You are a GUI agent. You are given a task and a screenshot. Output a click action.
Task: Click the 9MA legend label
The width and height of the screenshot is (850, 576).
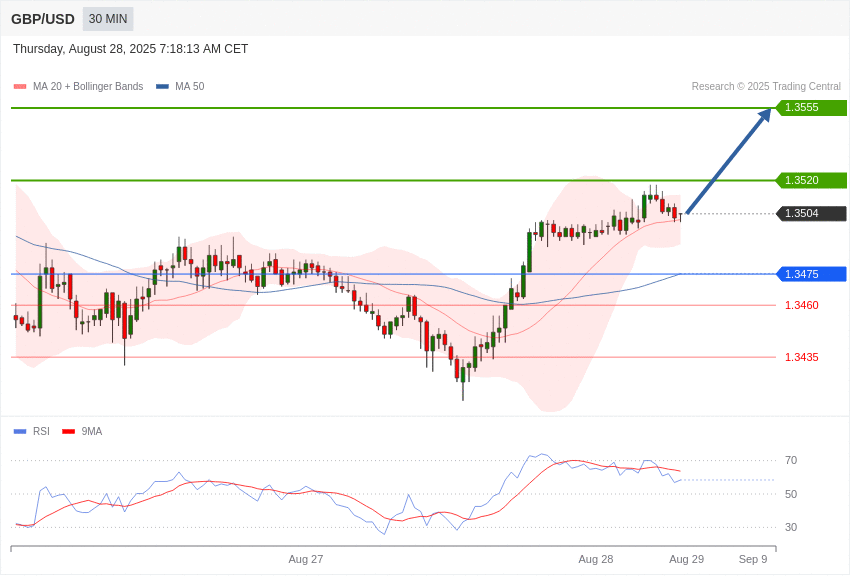click(x=92, y=431)
